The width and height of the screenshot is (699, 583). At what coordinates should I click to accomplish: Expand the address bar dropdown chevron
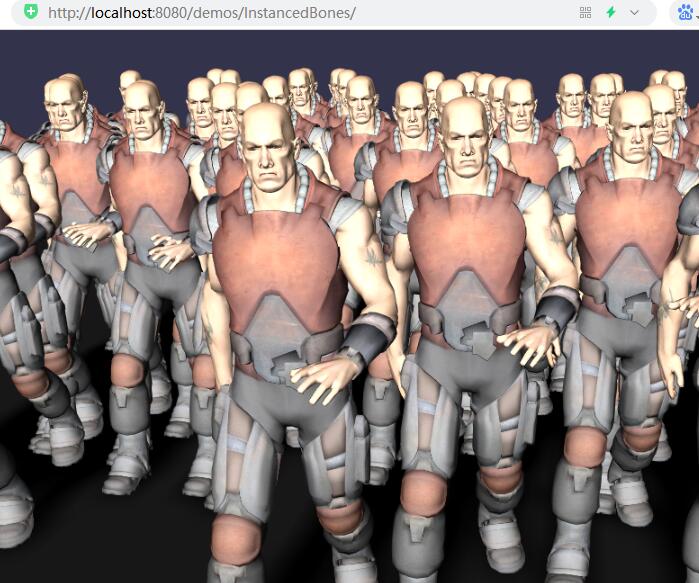tap(634, 12)
